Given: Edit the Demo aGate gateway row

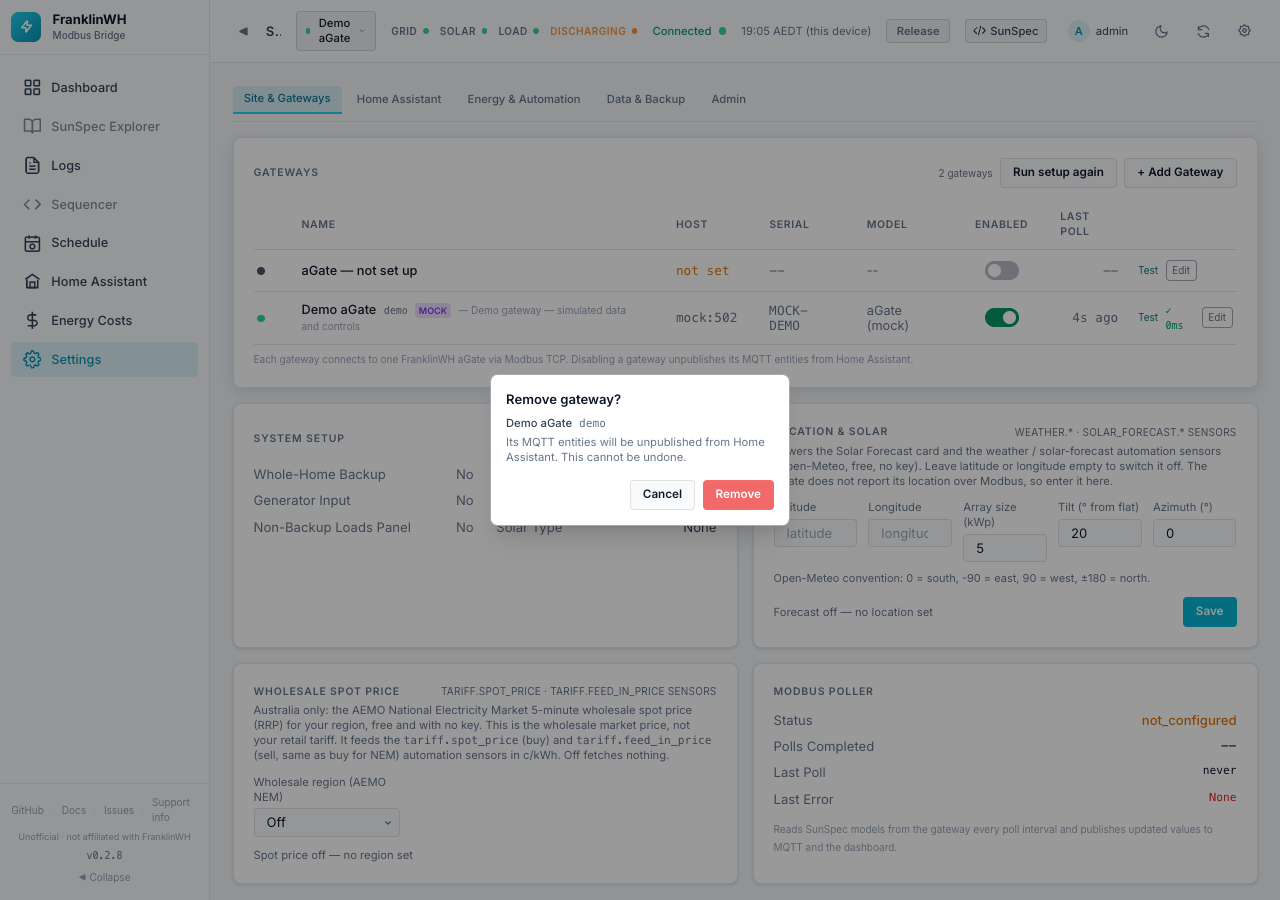Looking at the screenshot, I should (x=1217, y=317).
